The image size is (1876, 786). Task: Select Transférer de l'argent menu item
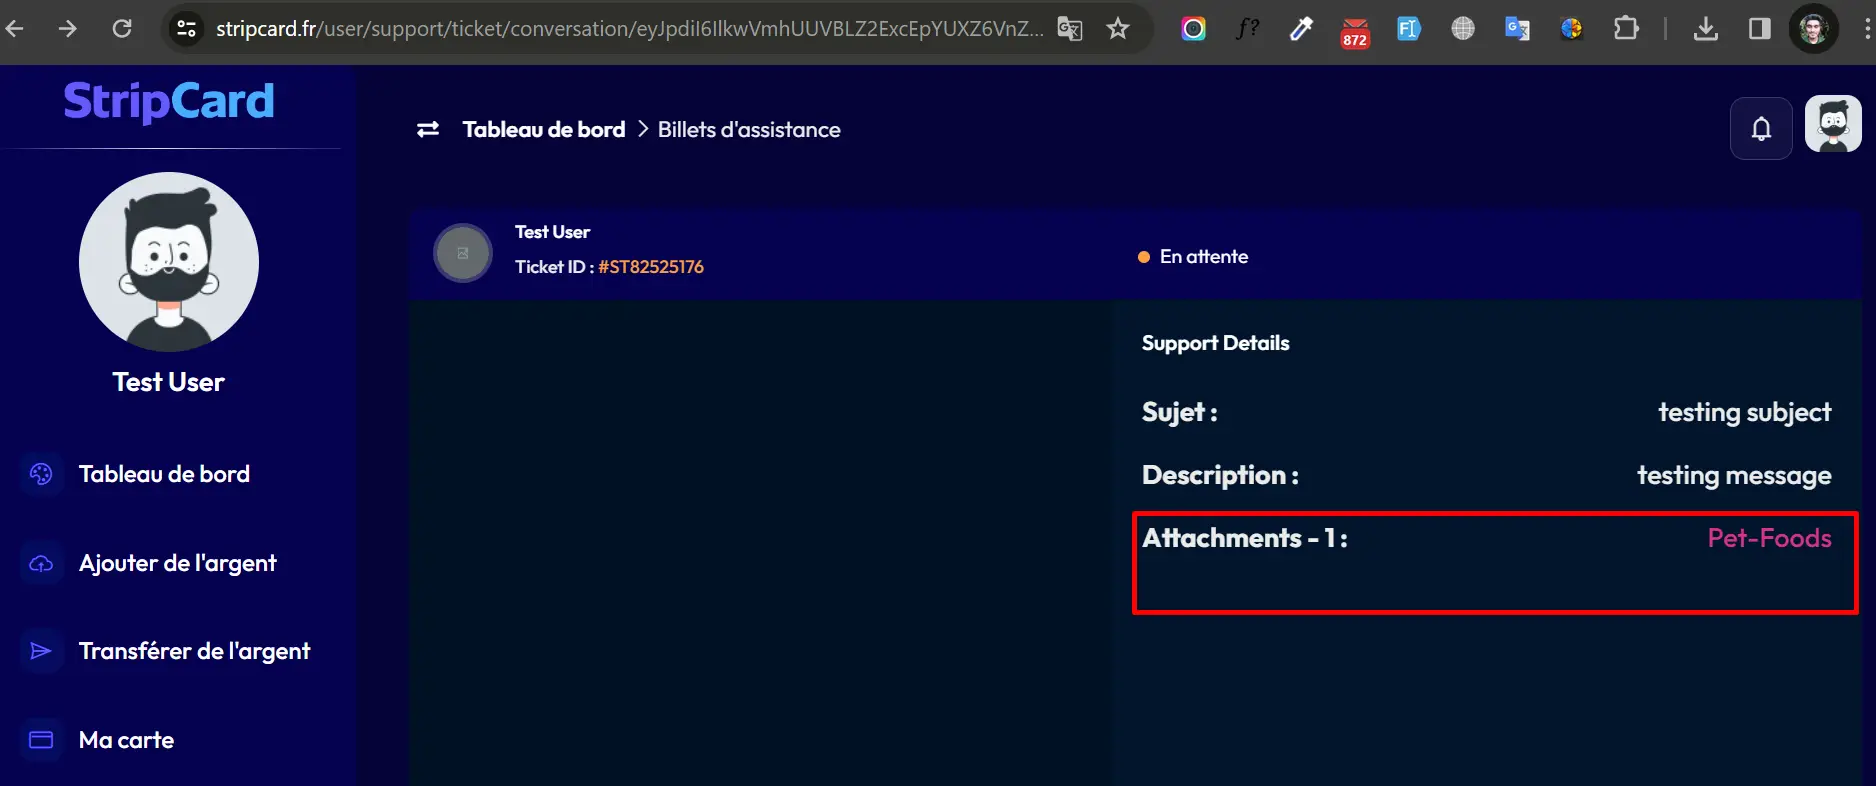[194, 651]
